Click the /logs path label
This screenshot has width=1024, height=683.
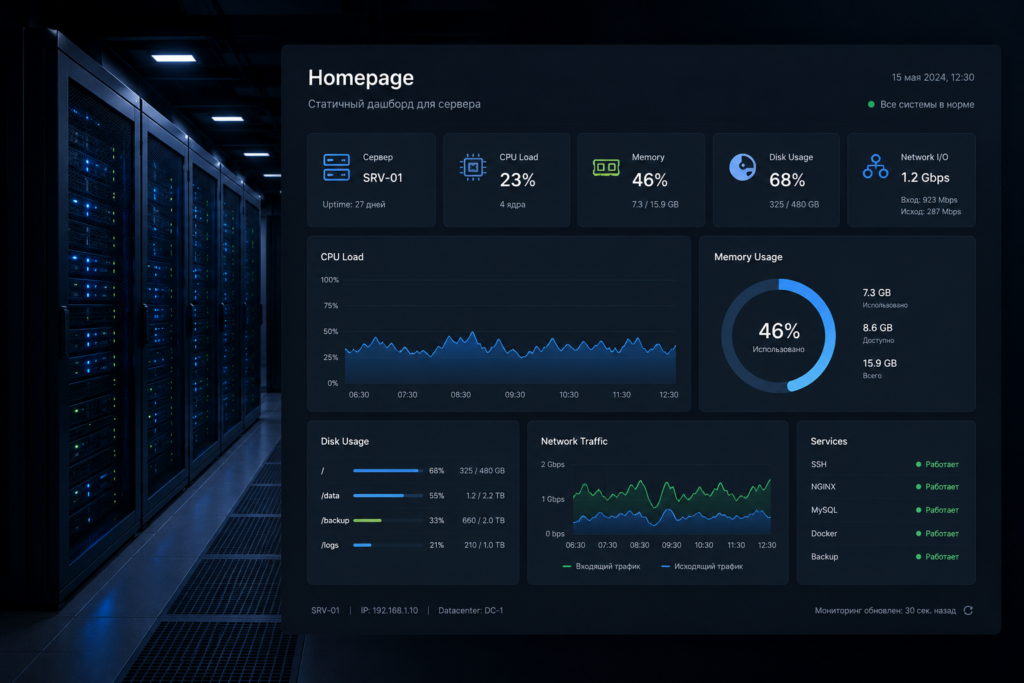[330, 545]
